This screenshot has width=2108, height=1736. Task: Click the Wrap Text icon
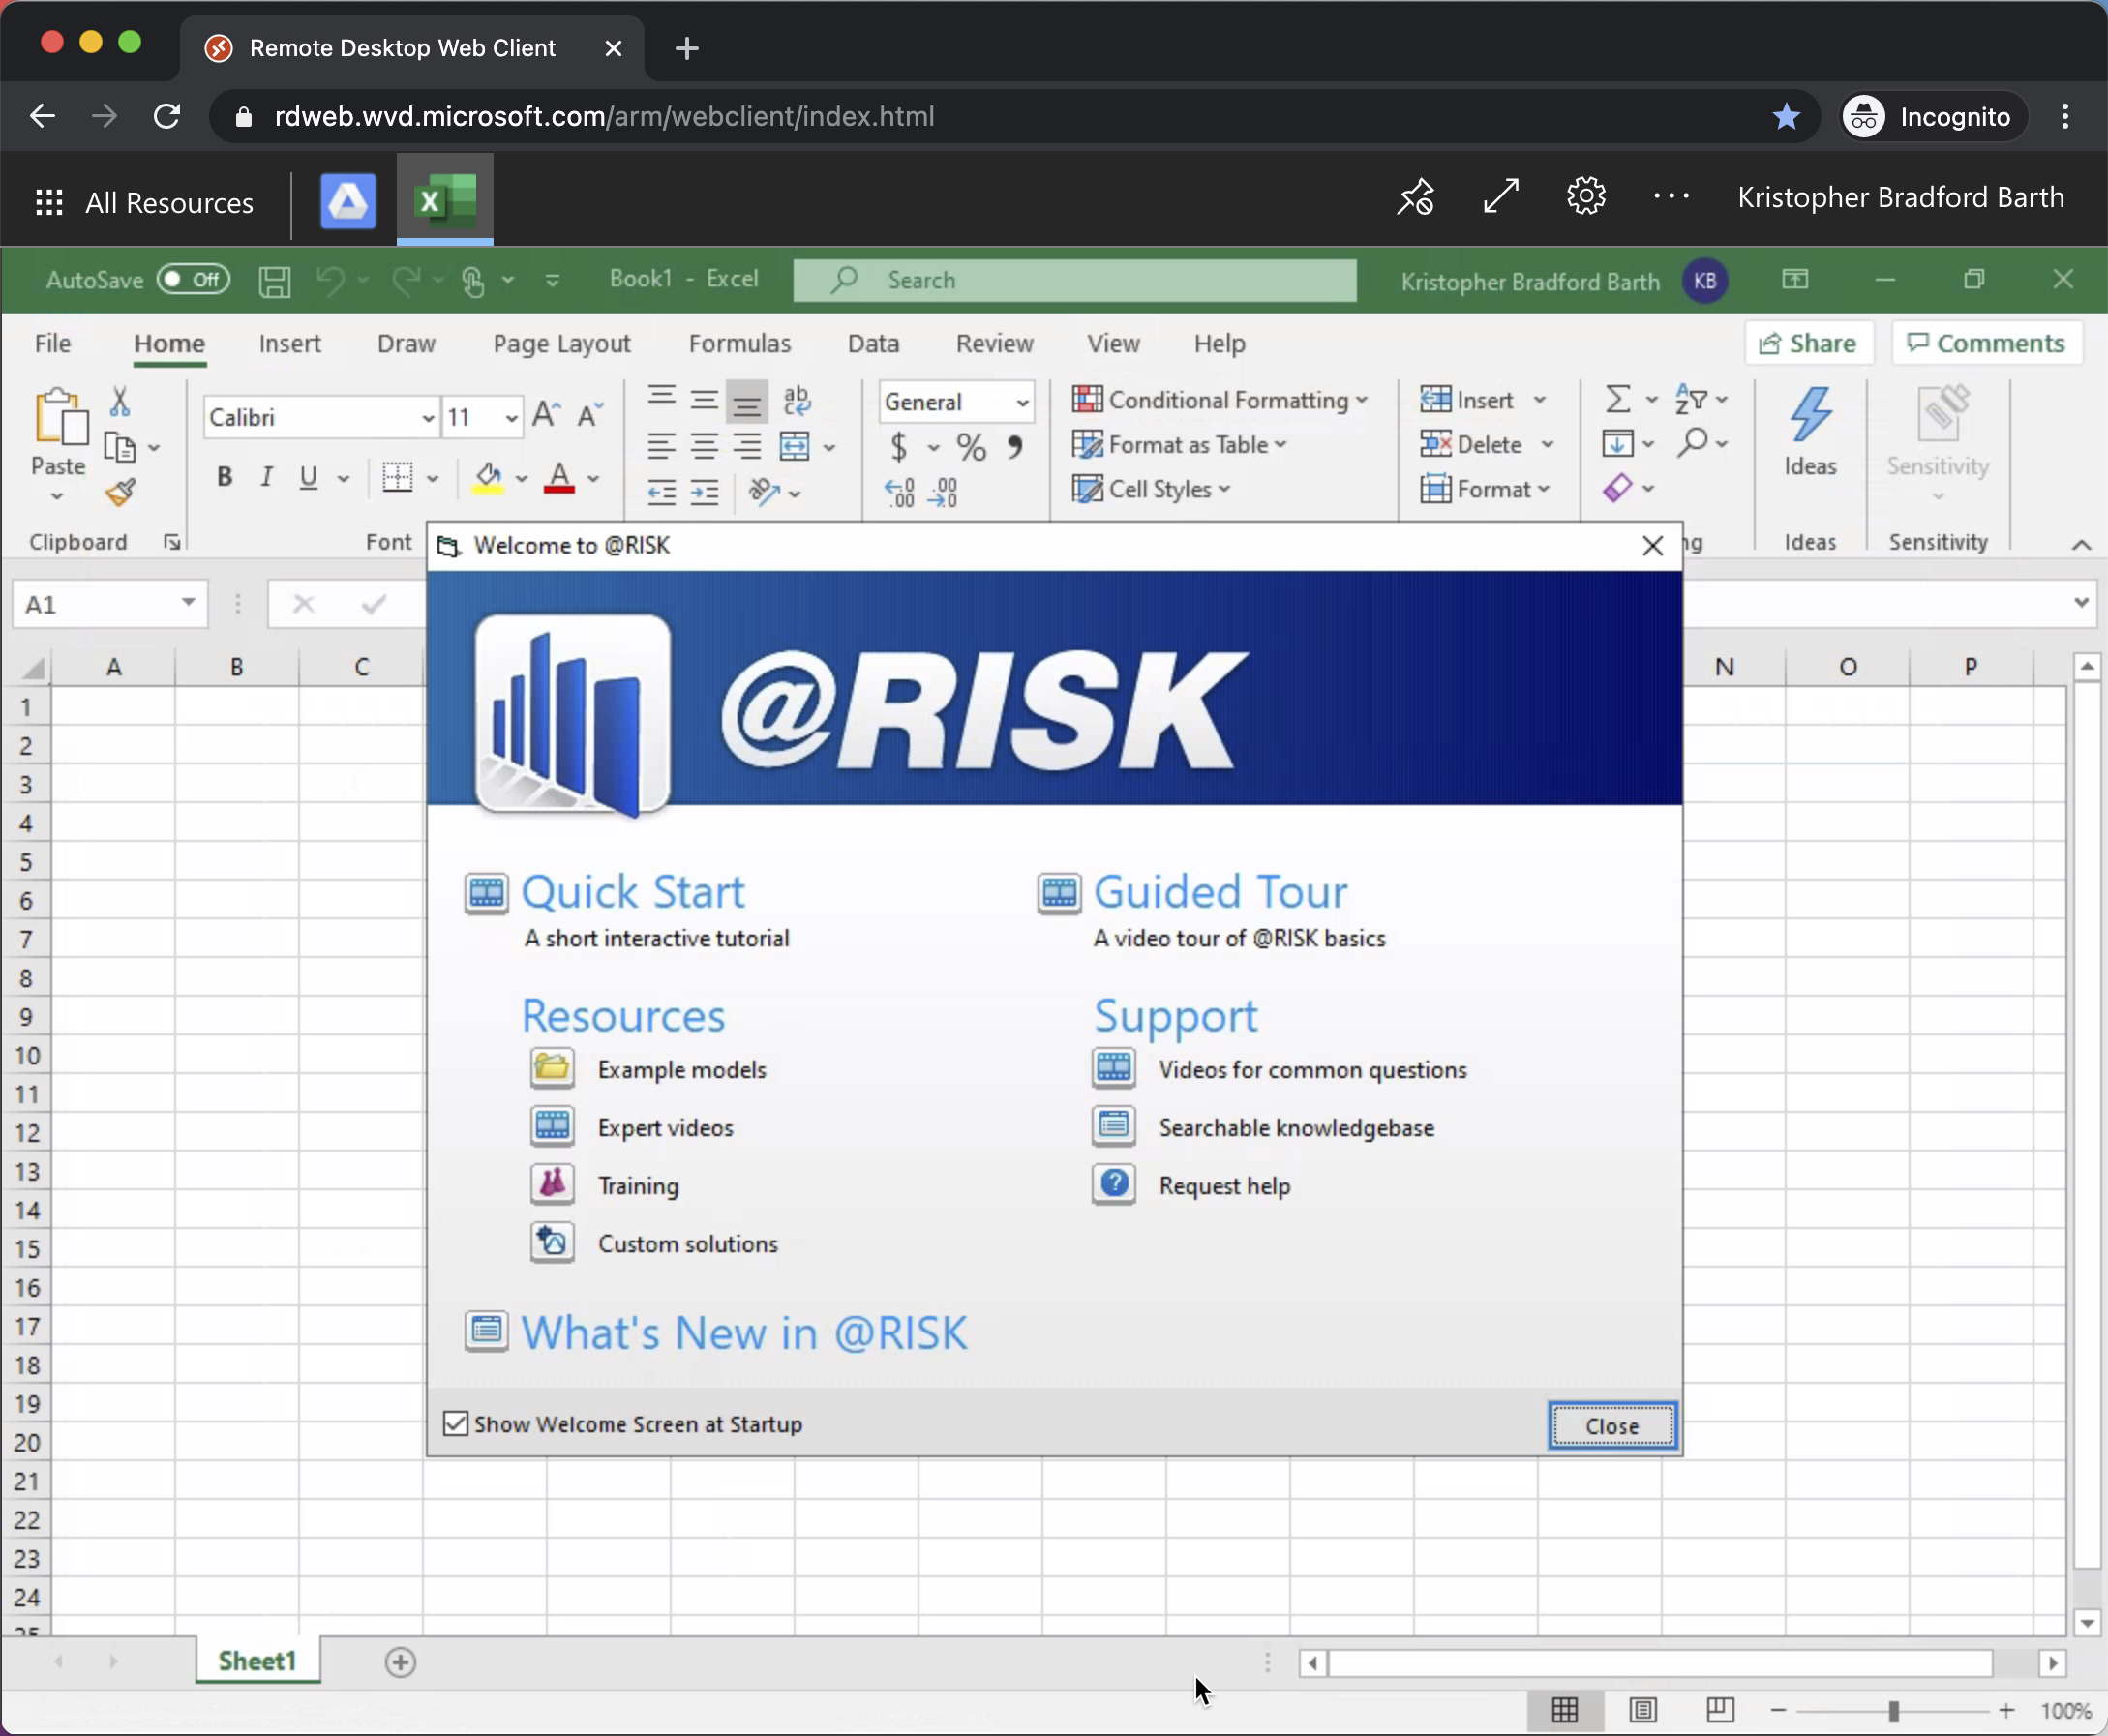[x=797, y=400]
